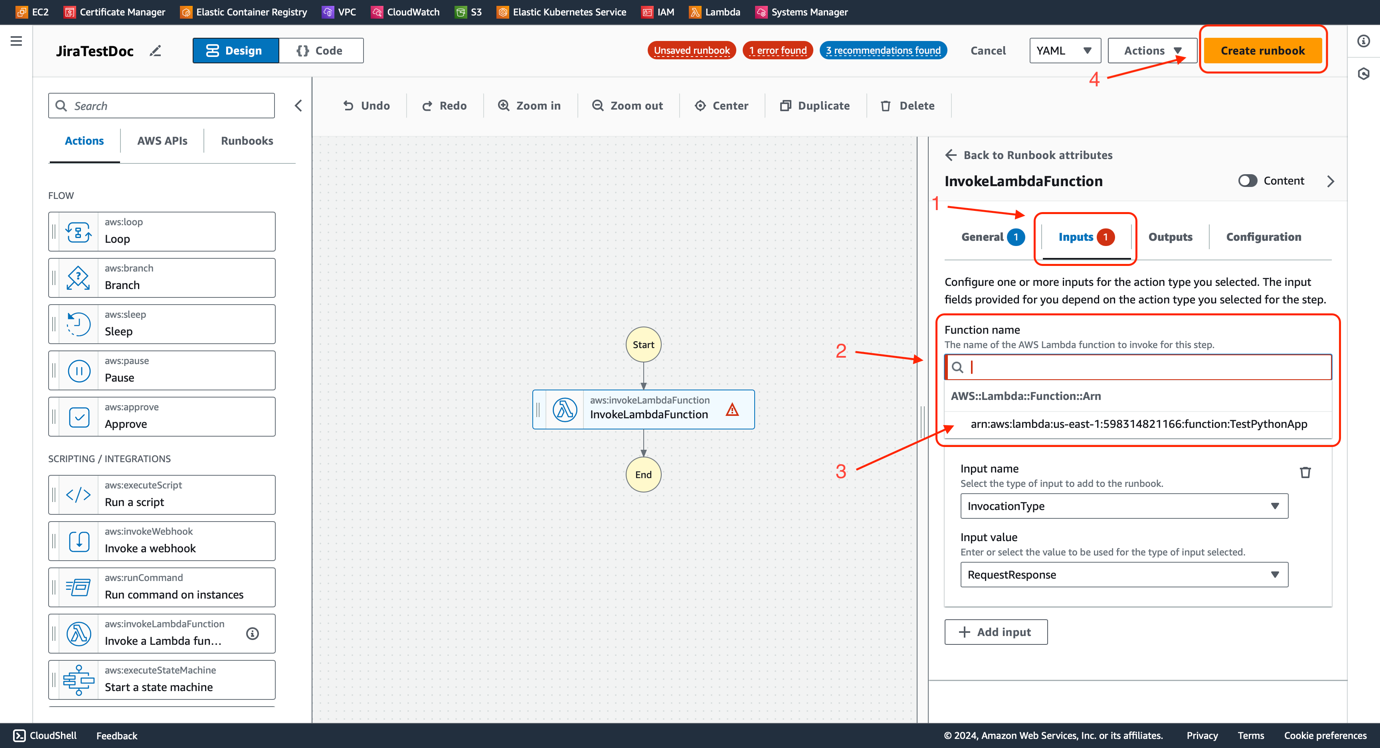Click the actions Search field
Image resolution: width=1380 pixels, height=748 pixels.
(161, 106)
